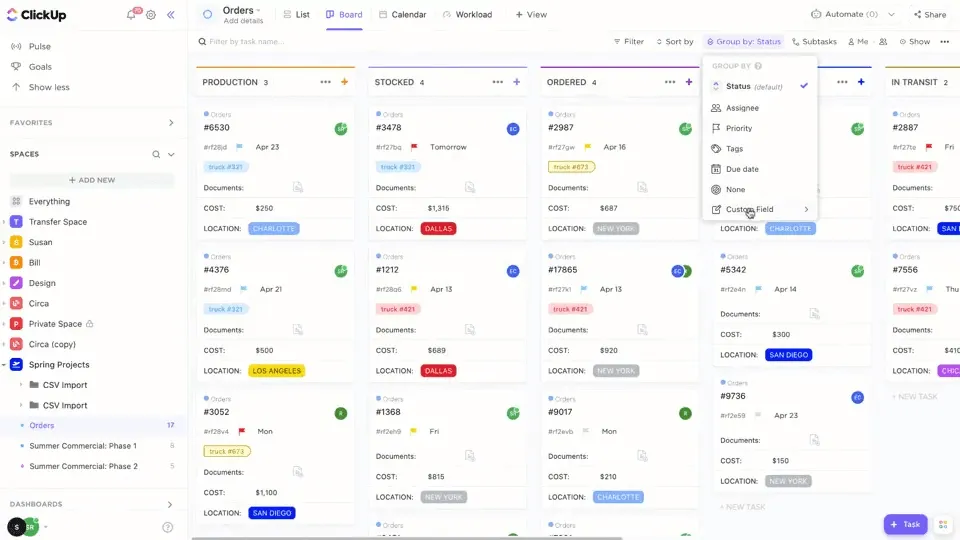
Task: Click priority flag on card #3052
Action: (242, 432)
